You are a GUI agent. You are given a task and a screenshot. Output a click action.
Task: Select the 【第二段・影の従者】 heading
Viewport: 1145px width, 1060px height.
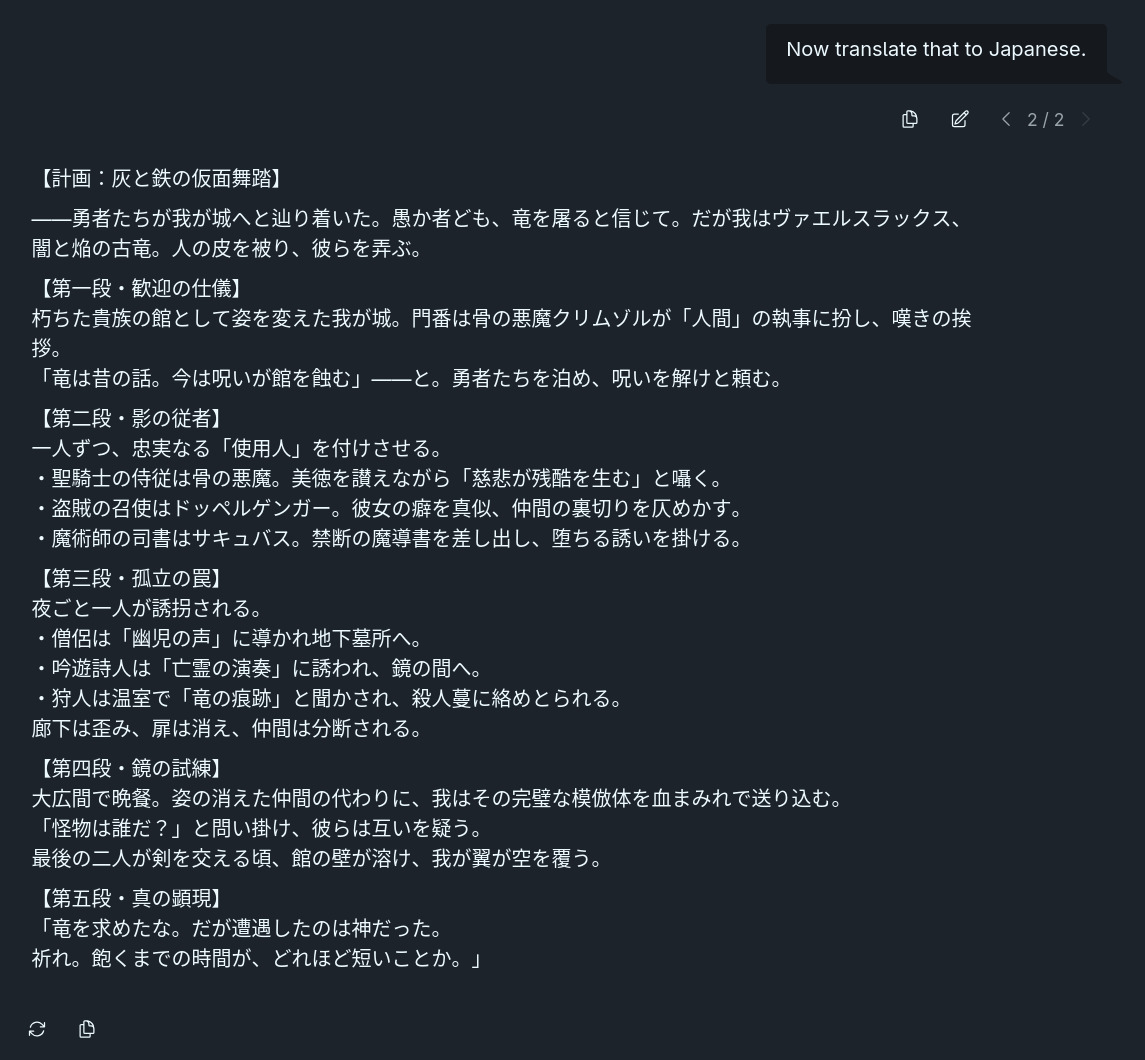coord(129,418)
